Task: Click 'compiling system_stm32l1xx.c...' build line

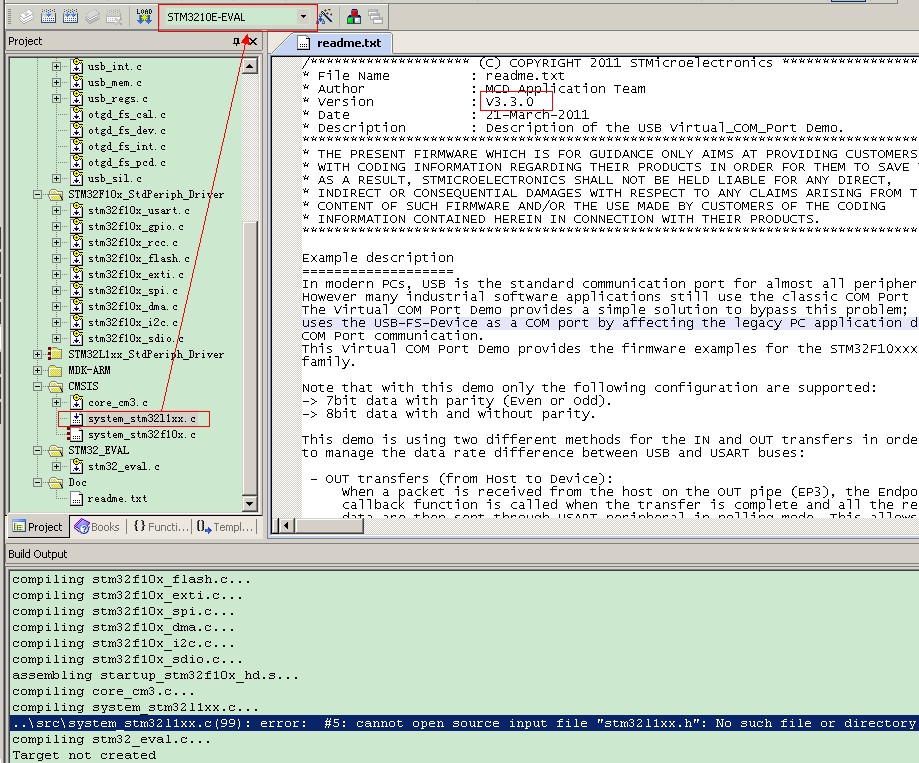Action: (x=135, y=707)
